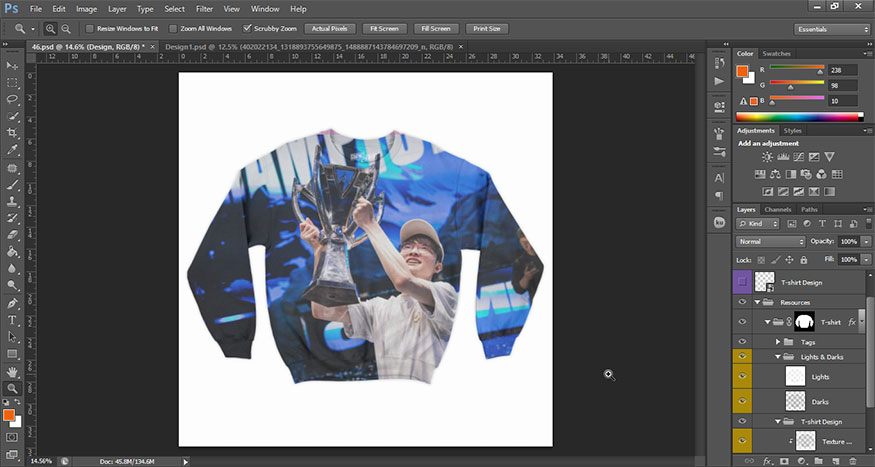
Task: Click the foreground color swatch in Color panel
Action: (742, 71)
